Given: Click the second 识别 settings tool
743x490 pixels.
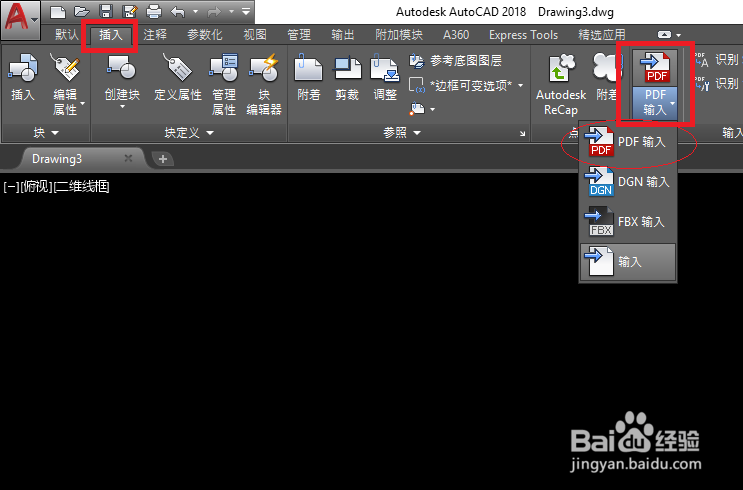Looking at the screenshot, I should 717,84.
